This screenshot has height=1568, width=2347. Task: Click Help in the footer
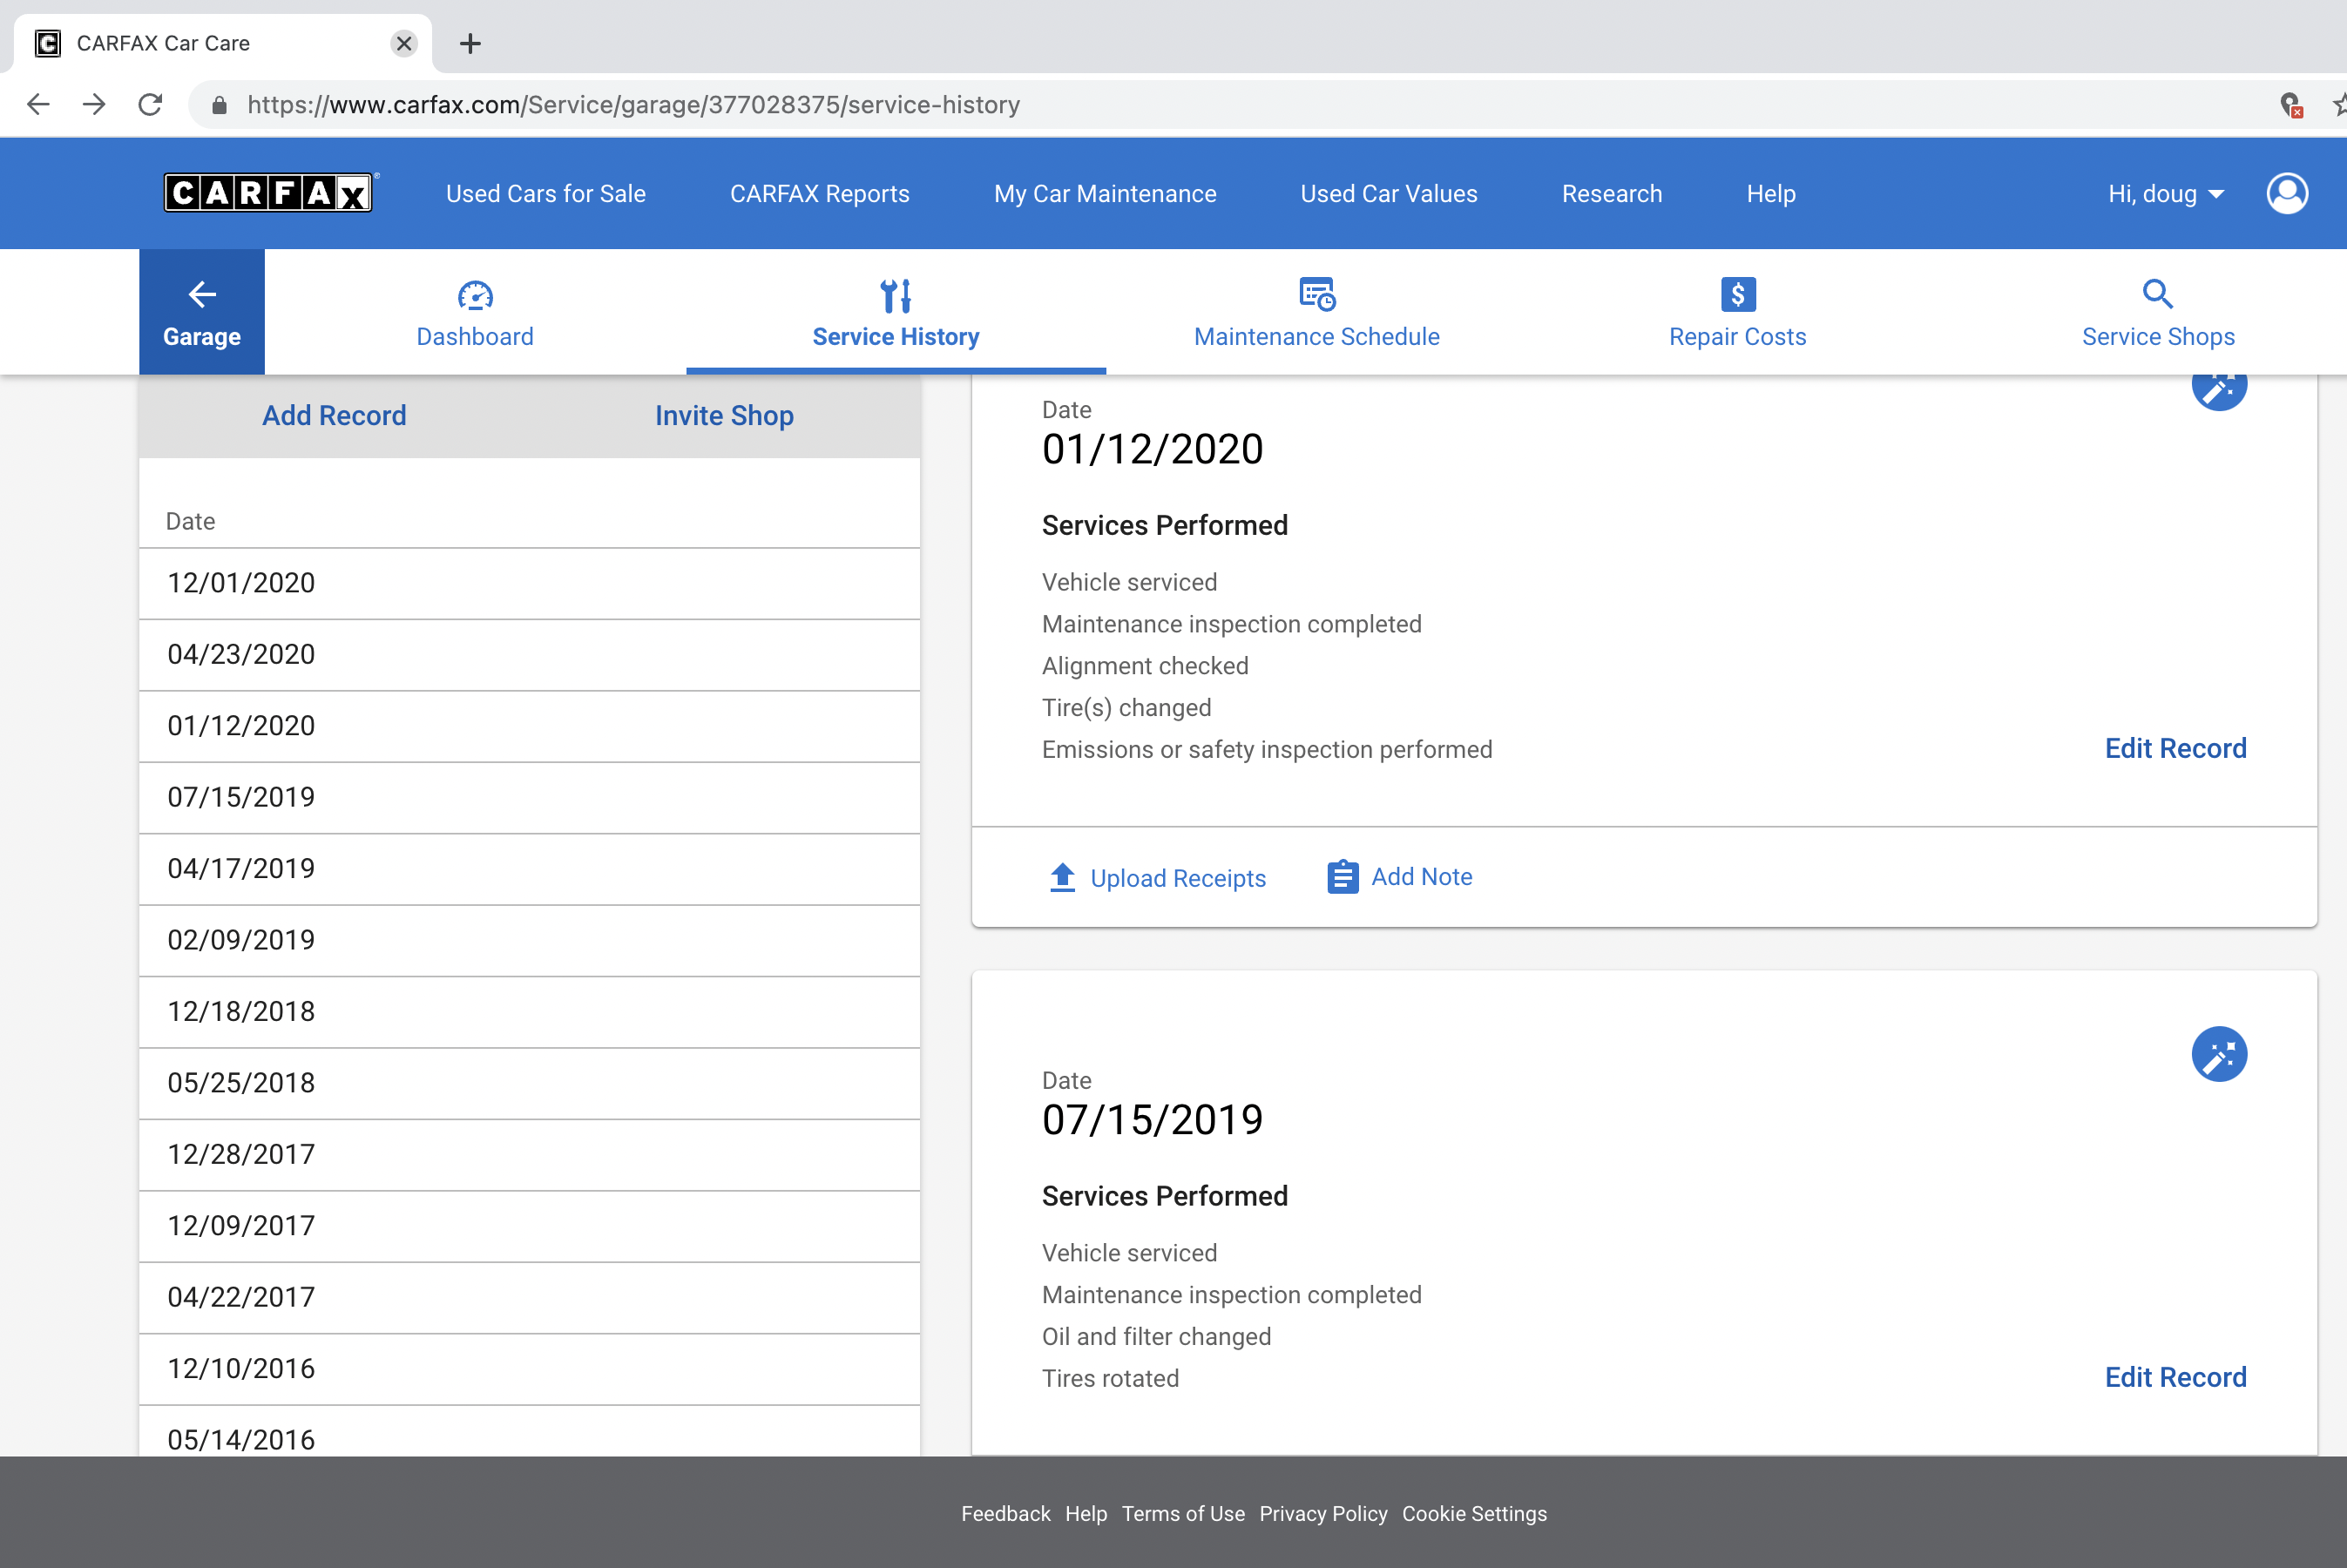pyautogui.click(x=1086, y=1513)
